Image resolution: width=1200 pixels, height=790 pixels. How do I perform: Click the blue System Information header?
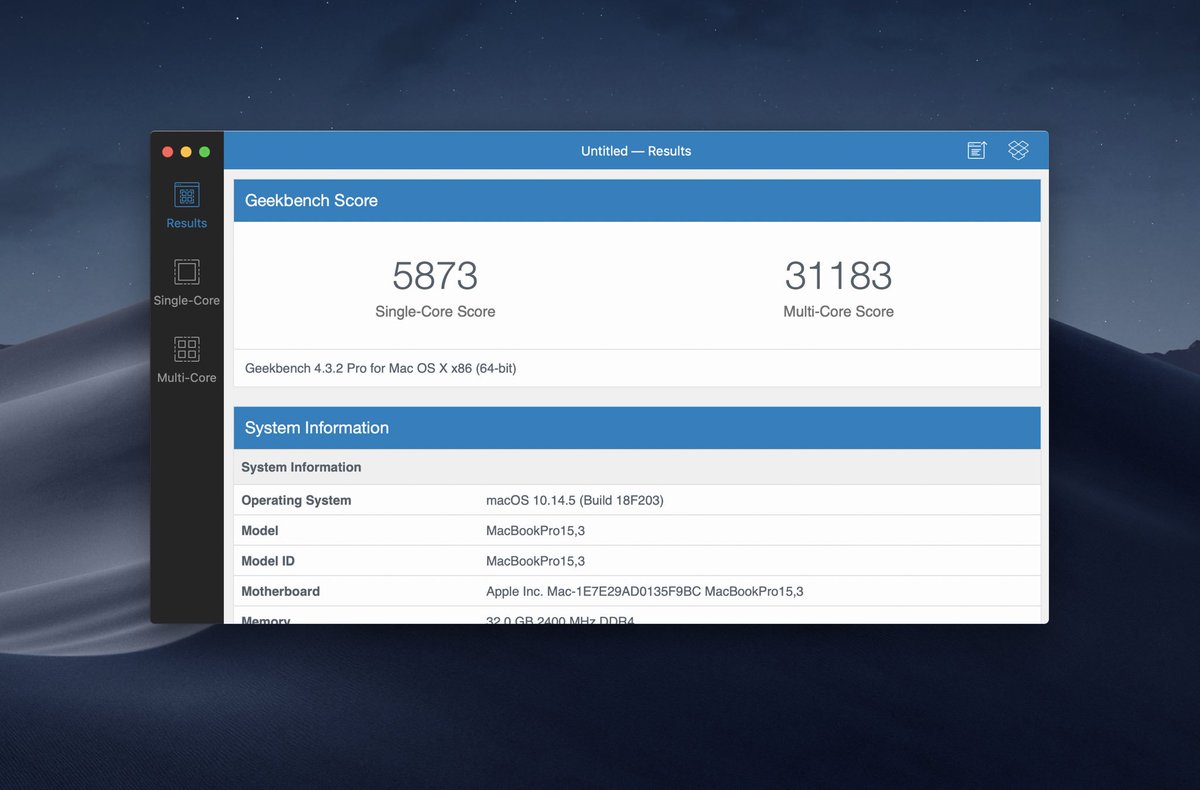pos(637,428)
